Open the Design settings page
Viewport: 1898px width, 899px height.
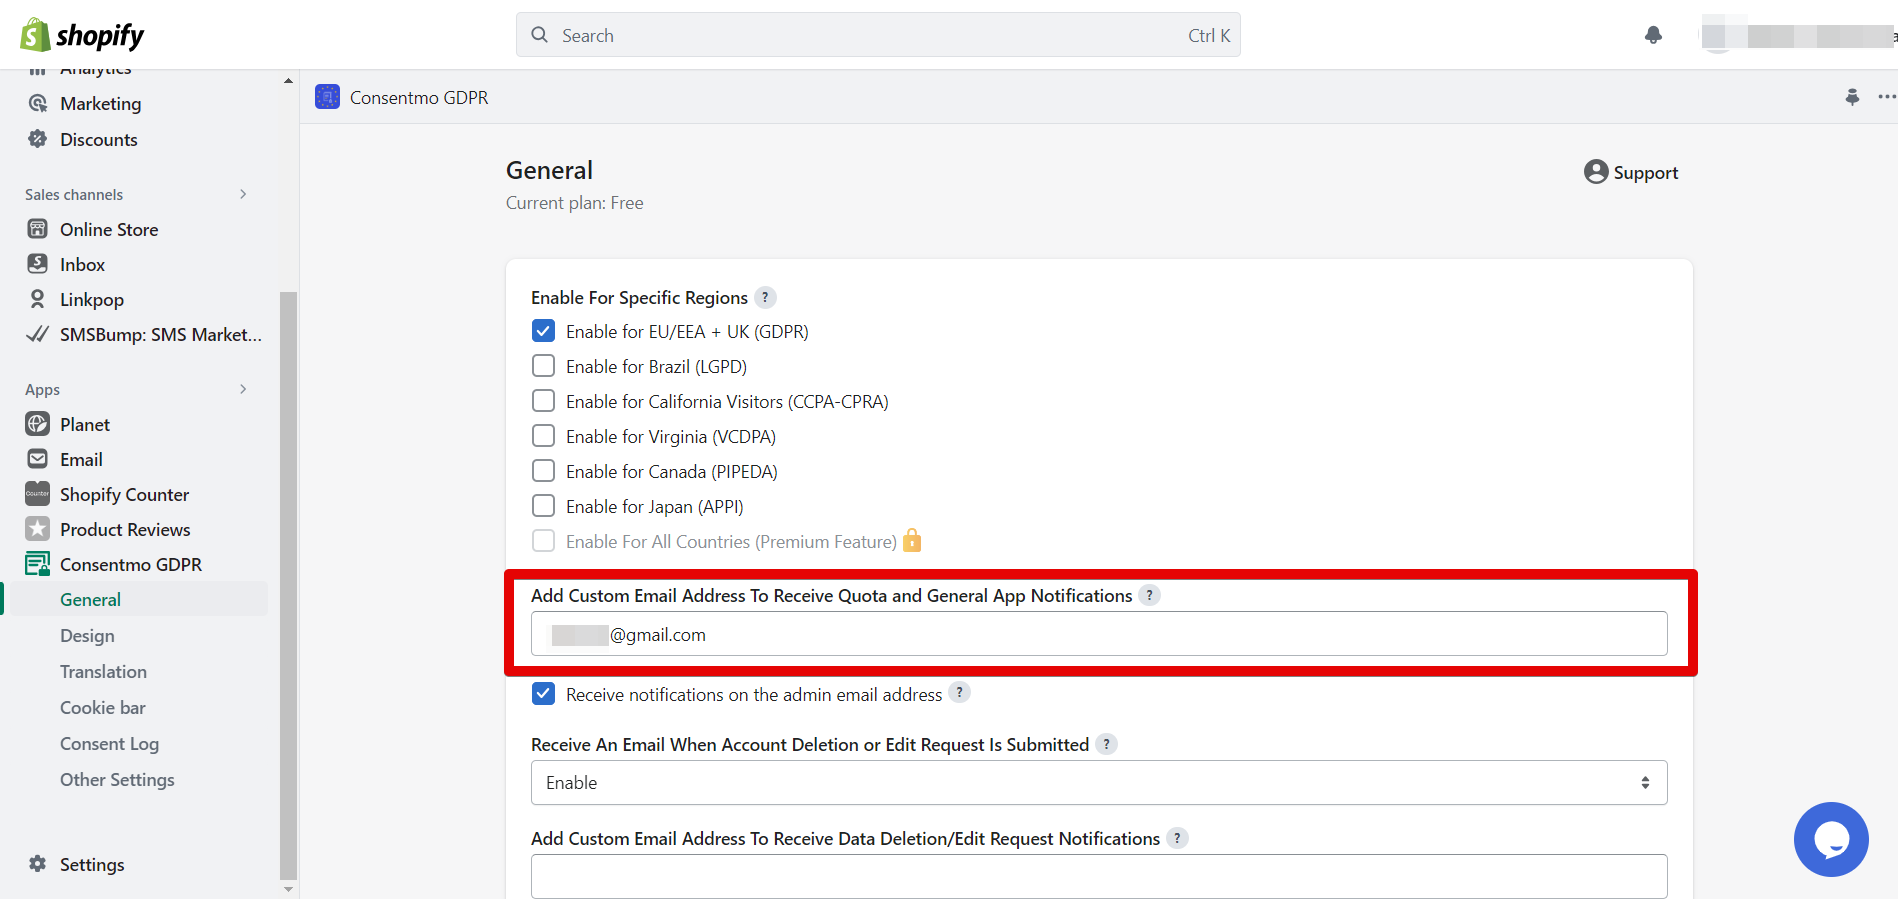point(87,636)
